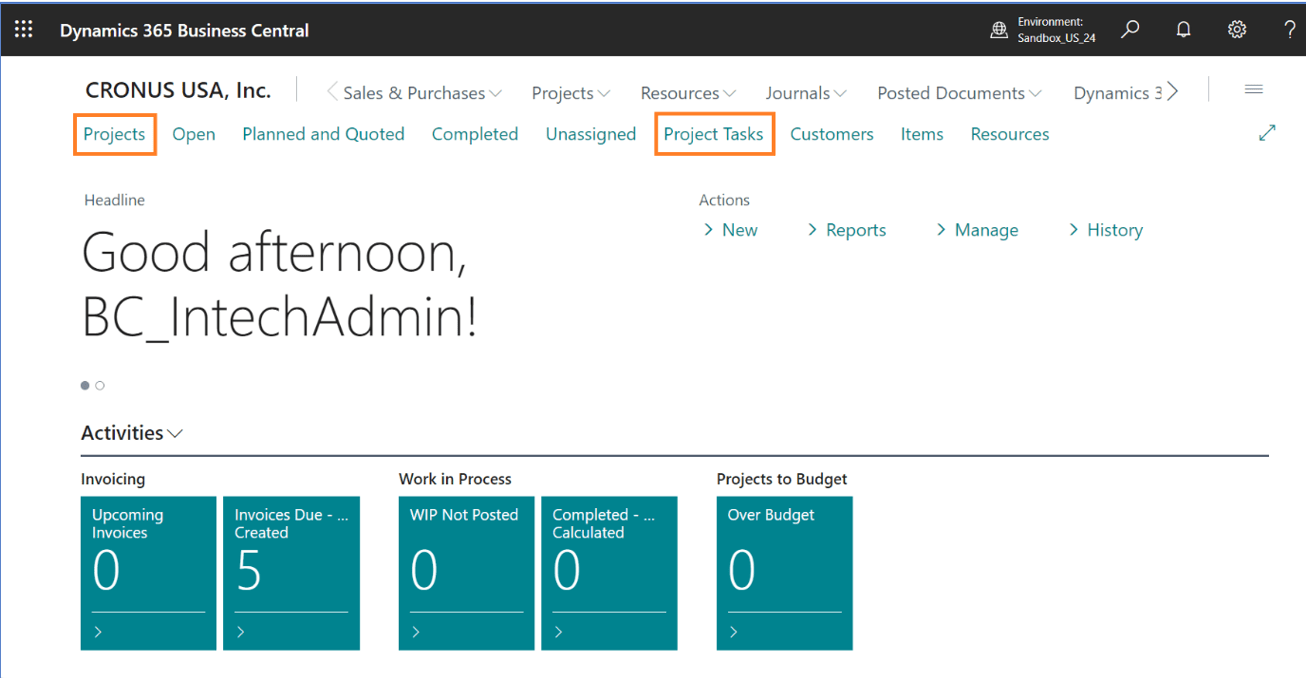Open the Completed - Calculated tile
This screenshot has height=678, width=1306.
[609, 573]
